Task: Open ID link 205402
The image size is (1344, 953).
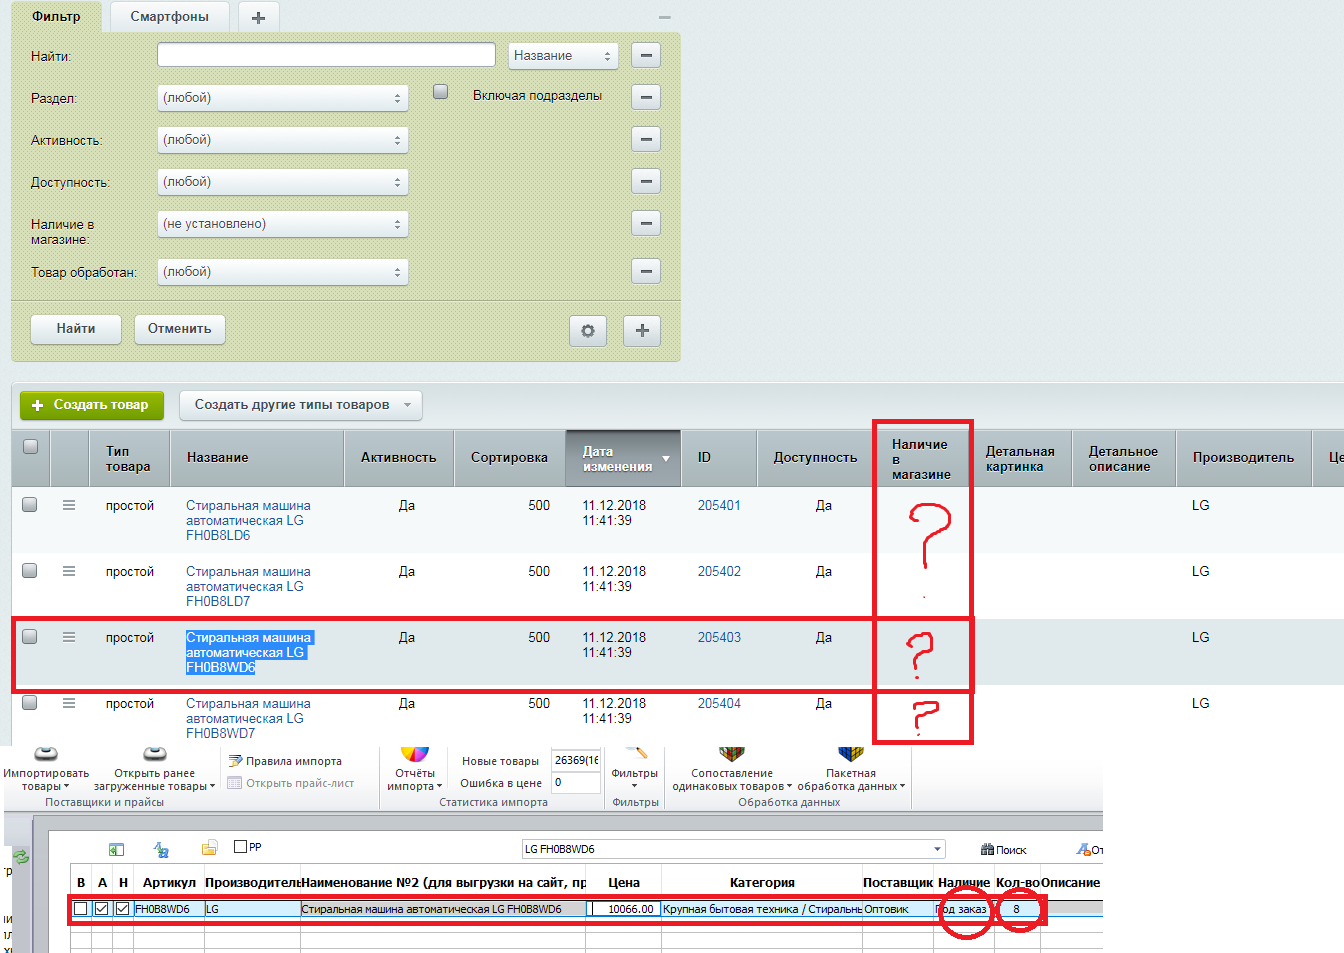Action: 719,571
